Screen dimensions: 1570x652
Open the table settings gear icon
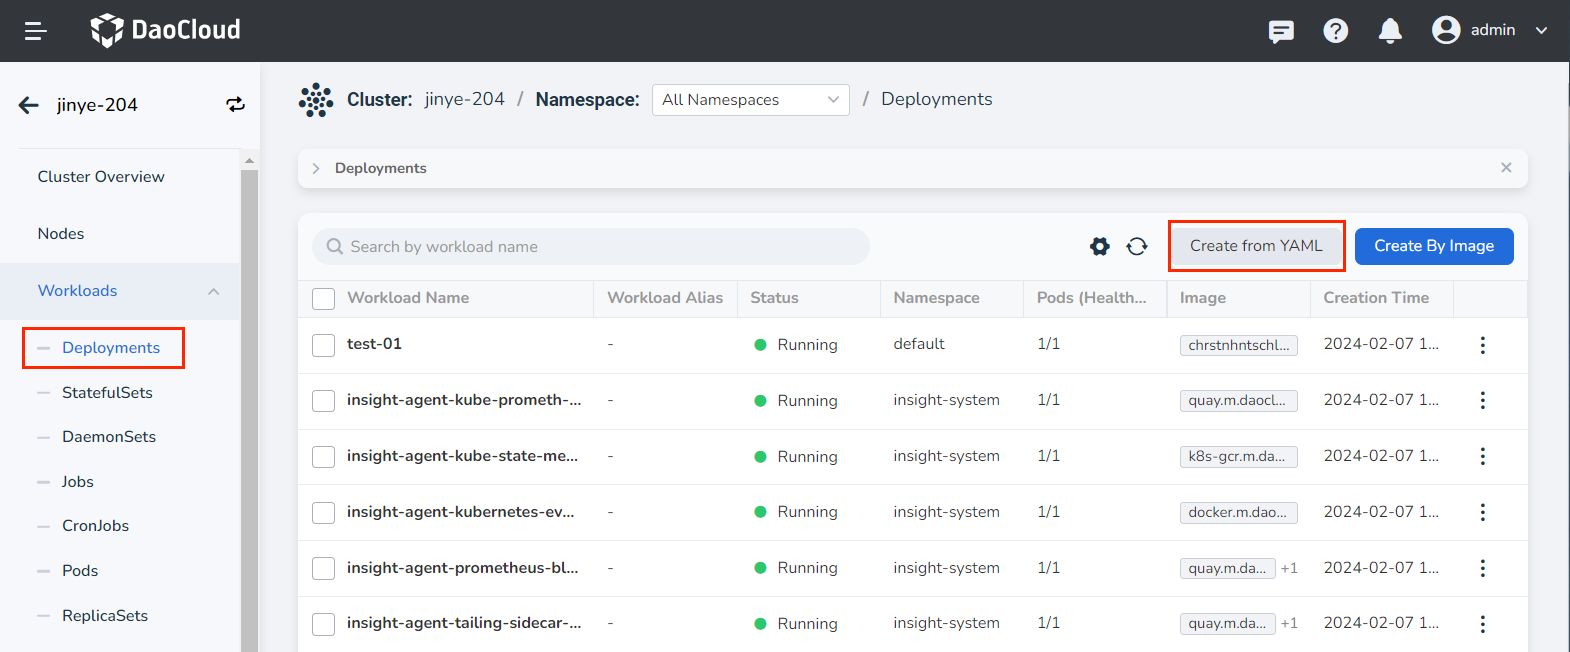[x=1100, y=246]
